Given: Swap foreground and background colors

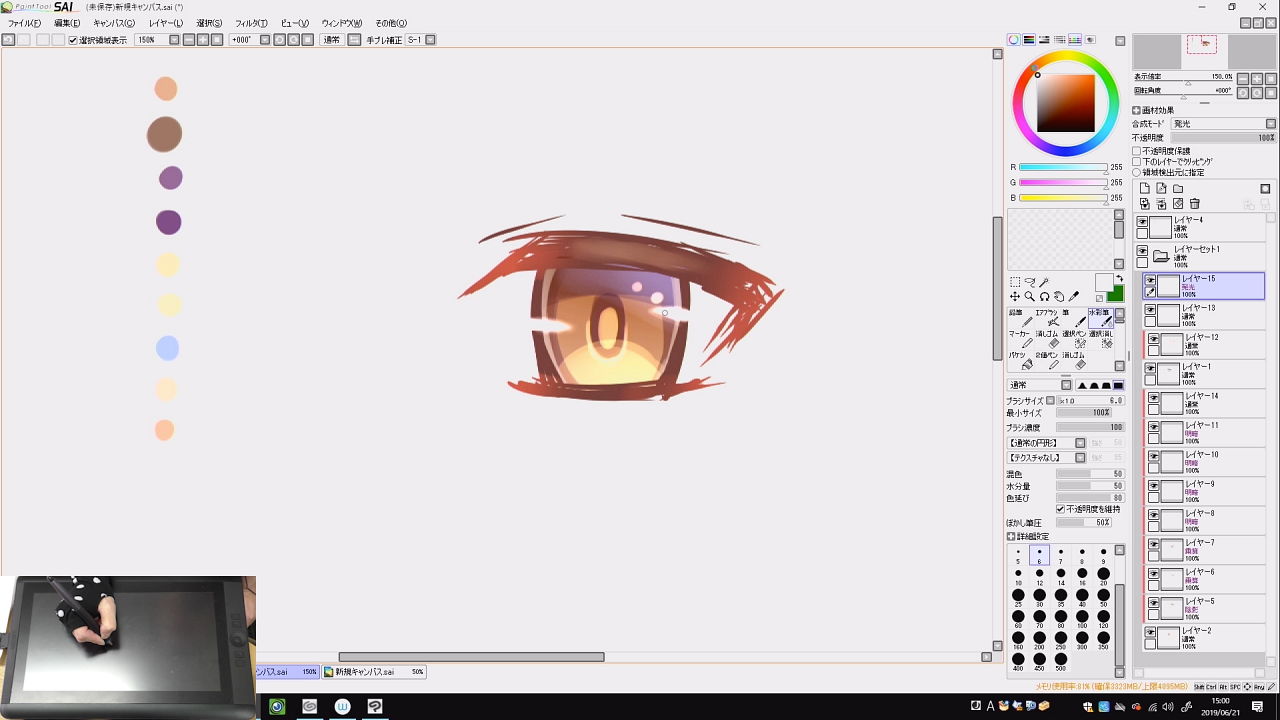Looking at the screenshot, I should [1119, 279].
